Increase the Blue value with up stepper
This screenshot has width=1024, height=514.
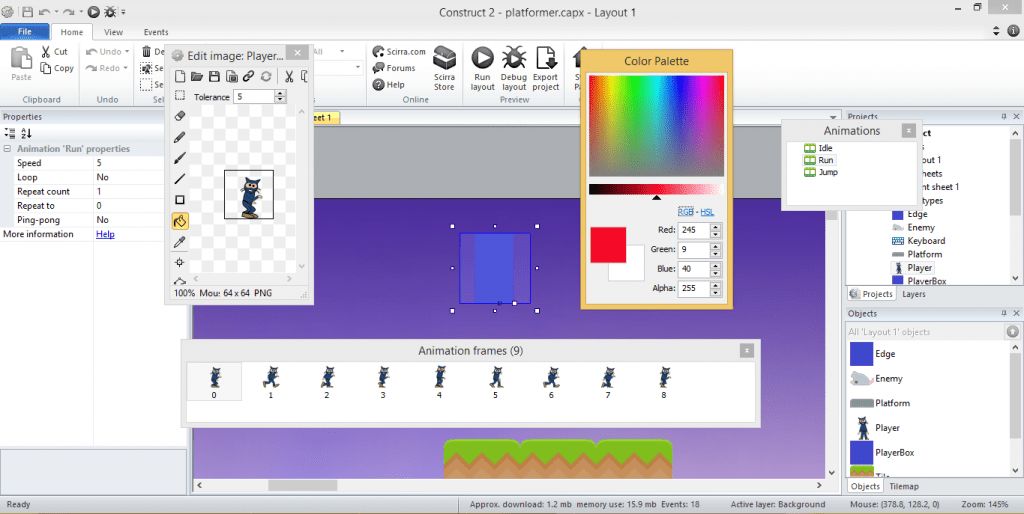[716, 265]
